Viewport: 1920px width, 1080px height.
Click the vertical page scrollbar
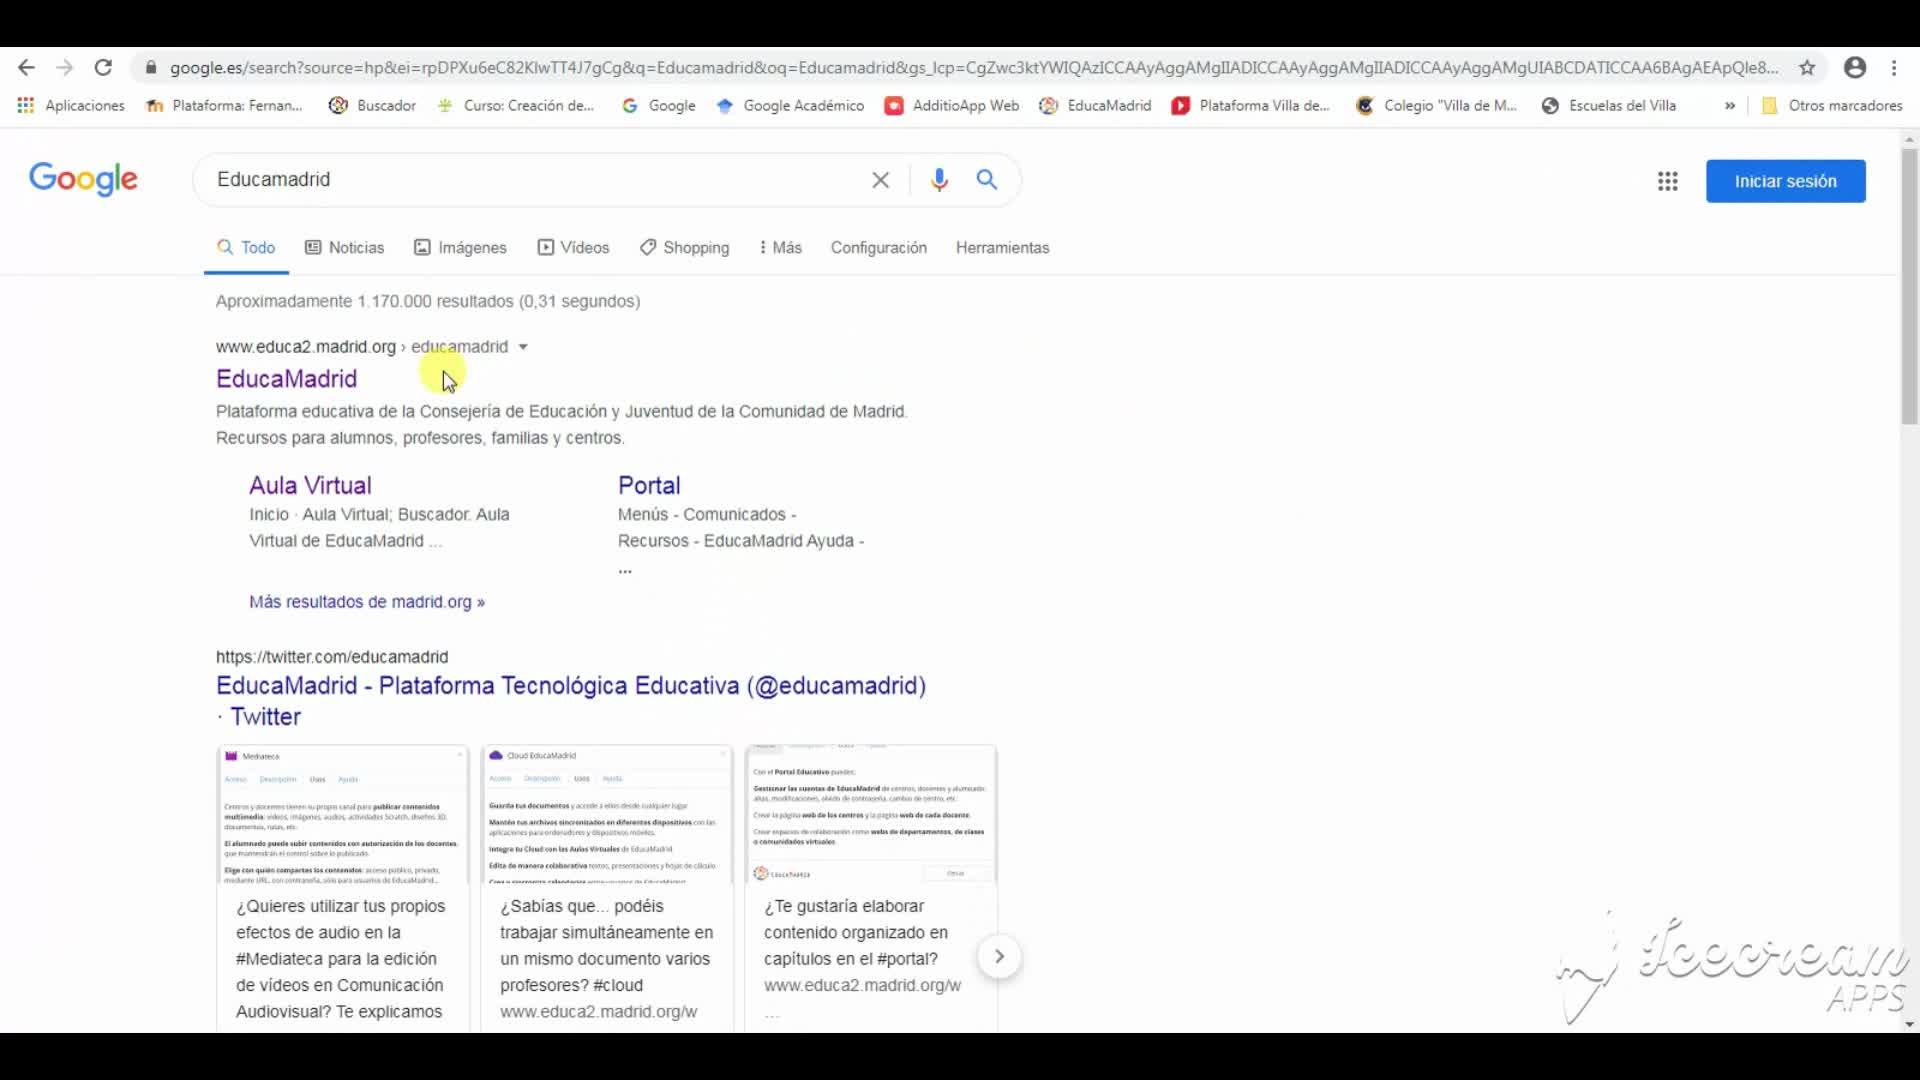pos(1909,286)
